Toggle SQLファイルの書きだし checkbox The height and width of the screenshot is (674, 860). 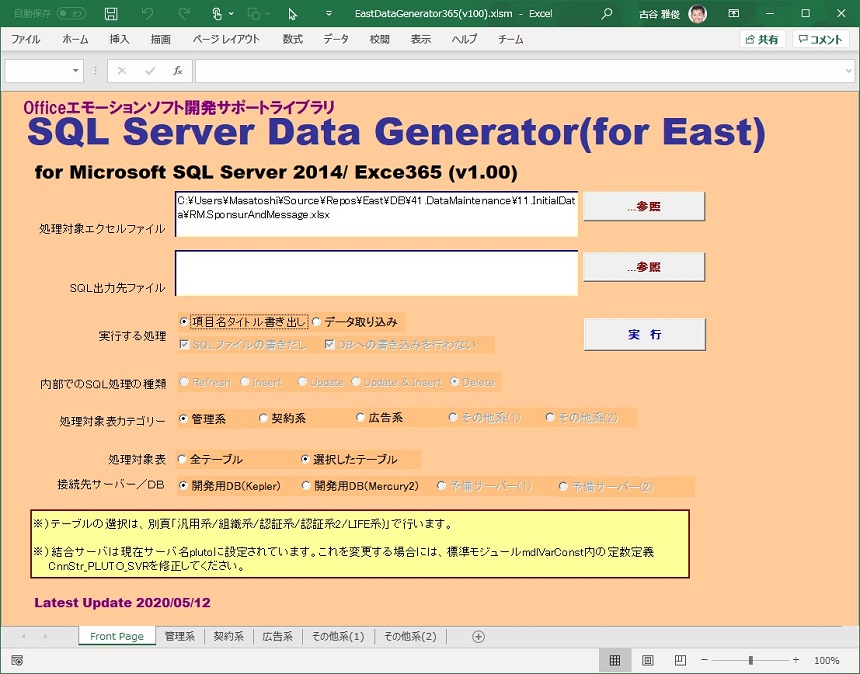[184, 344]
